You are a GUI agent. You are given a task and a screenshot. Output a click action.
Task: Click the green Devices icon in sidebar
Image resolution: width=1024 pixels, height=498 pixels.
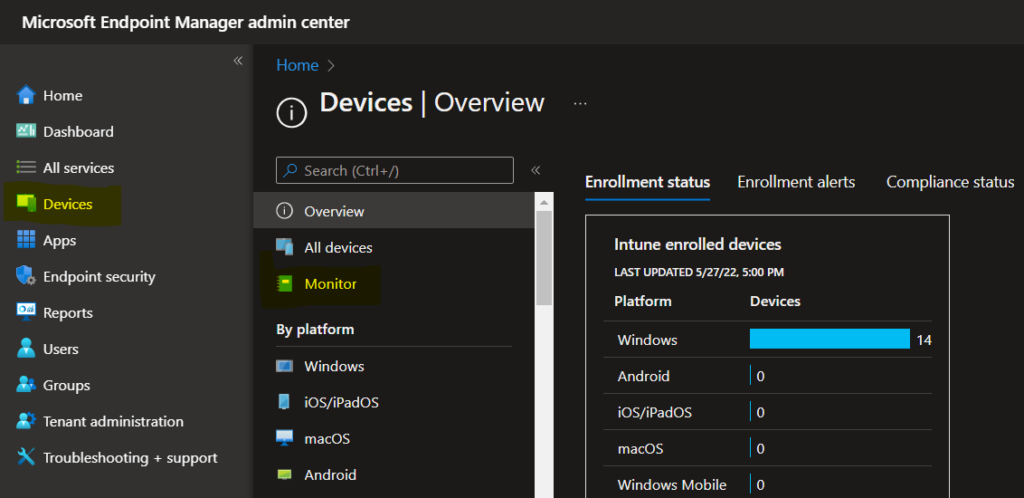point(25,204)
